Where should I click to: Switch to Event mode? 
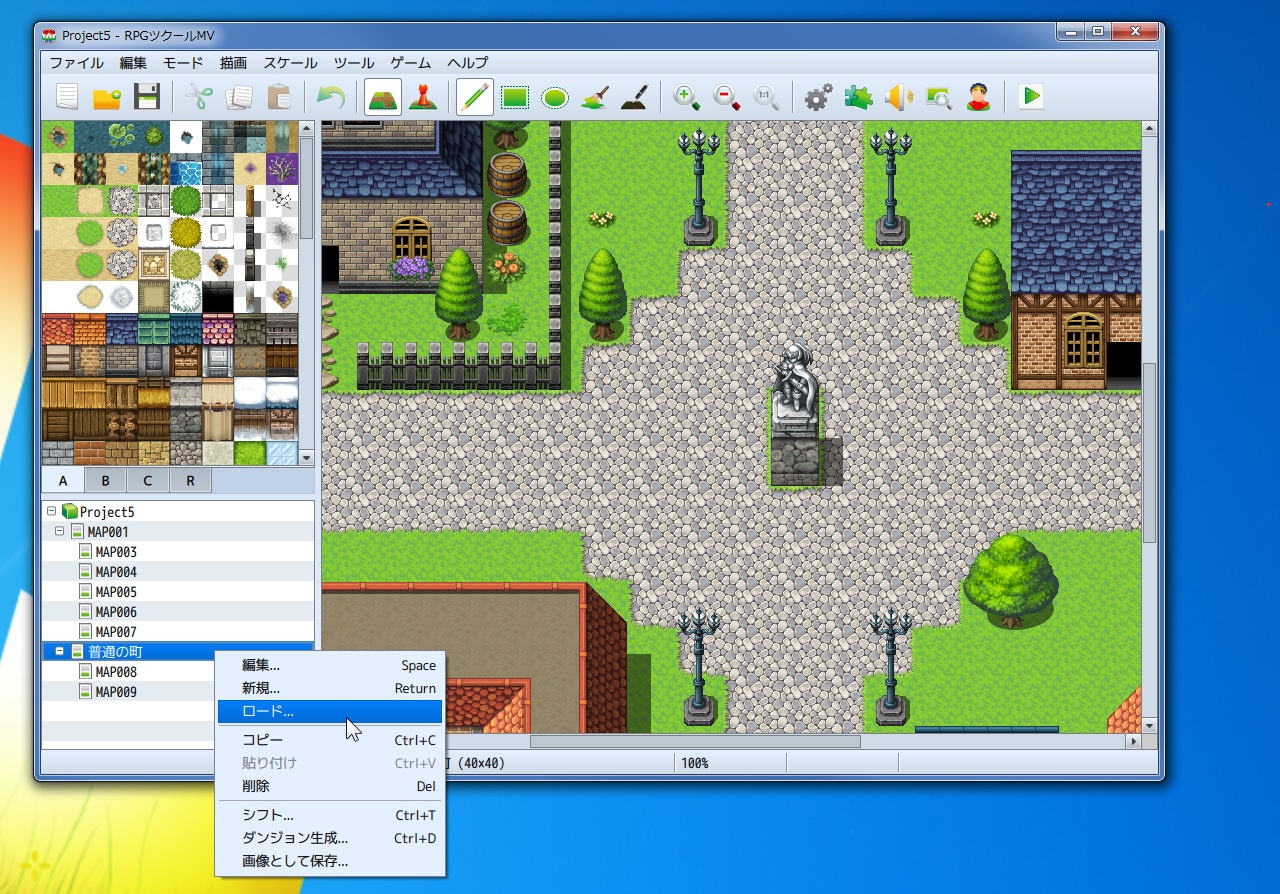[x=423, y=97]
